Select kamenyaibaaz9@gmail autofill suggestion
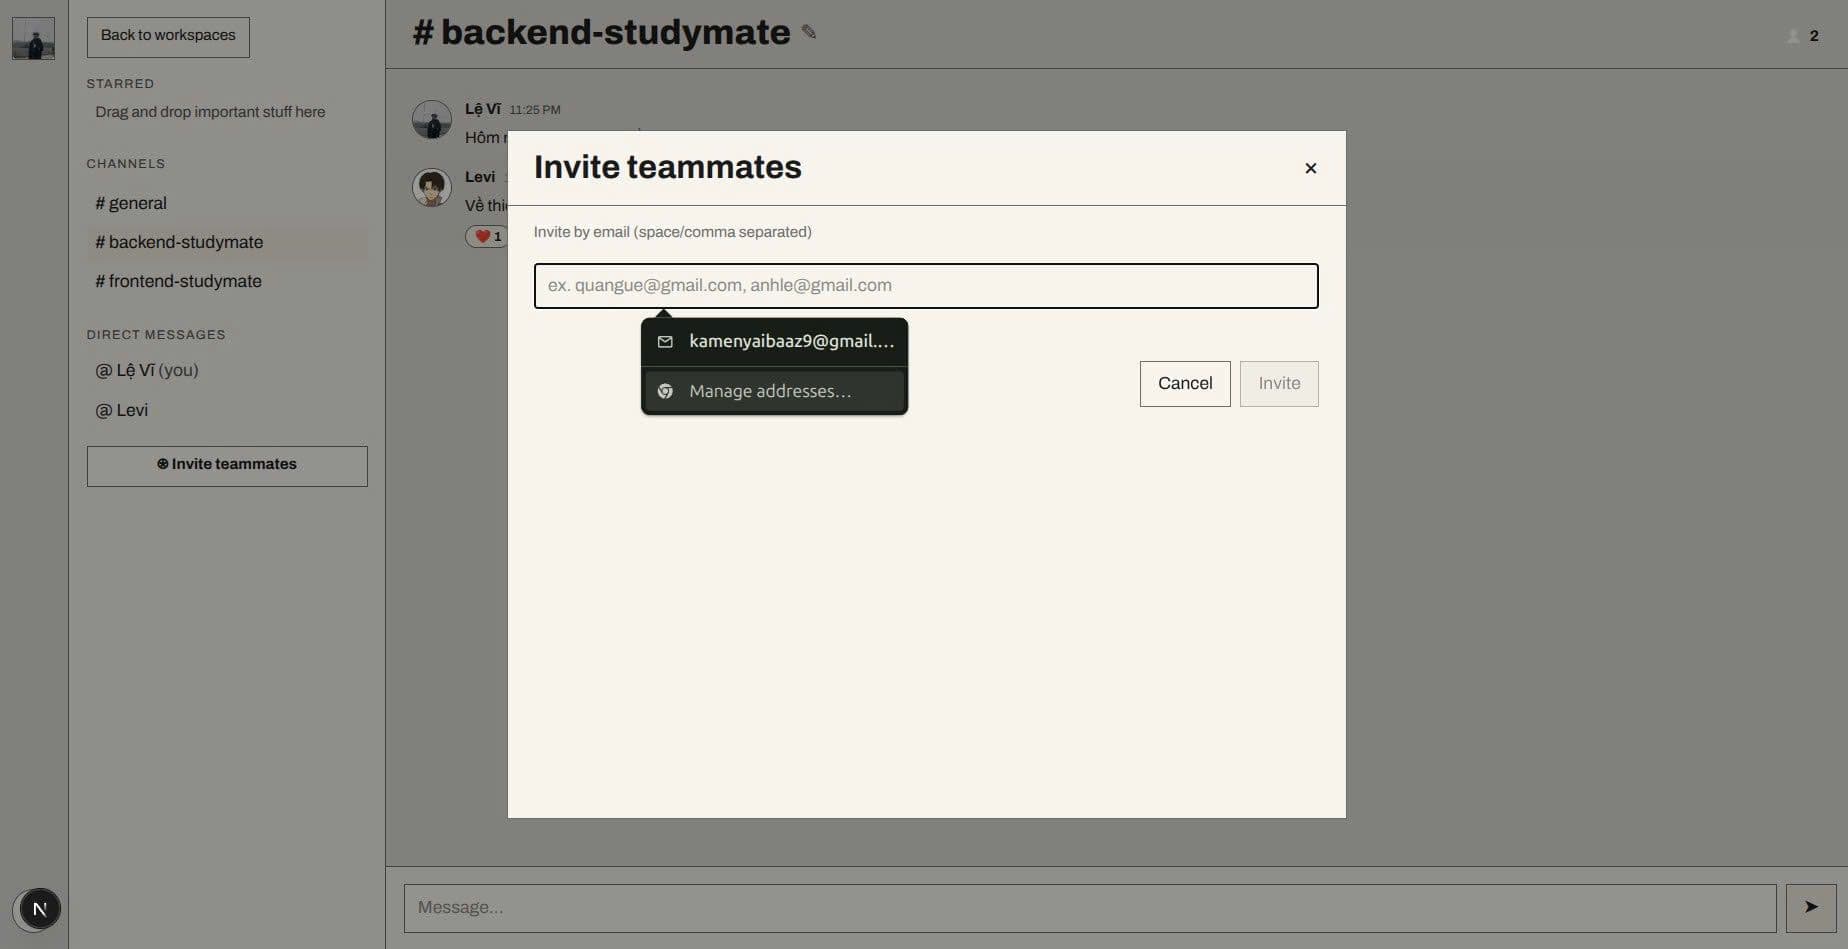Screen dimensions: 1848x949 pyautogui.click(x=774, y=342)
